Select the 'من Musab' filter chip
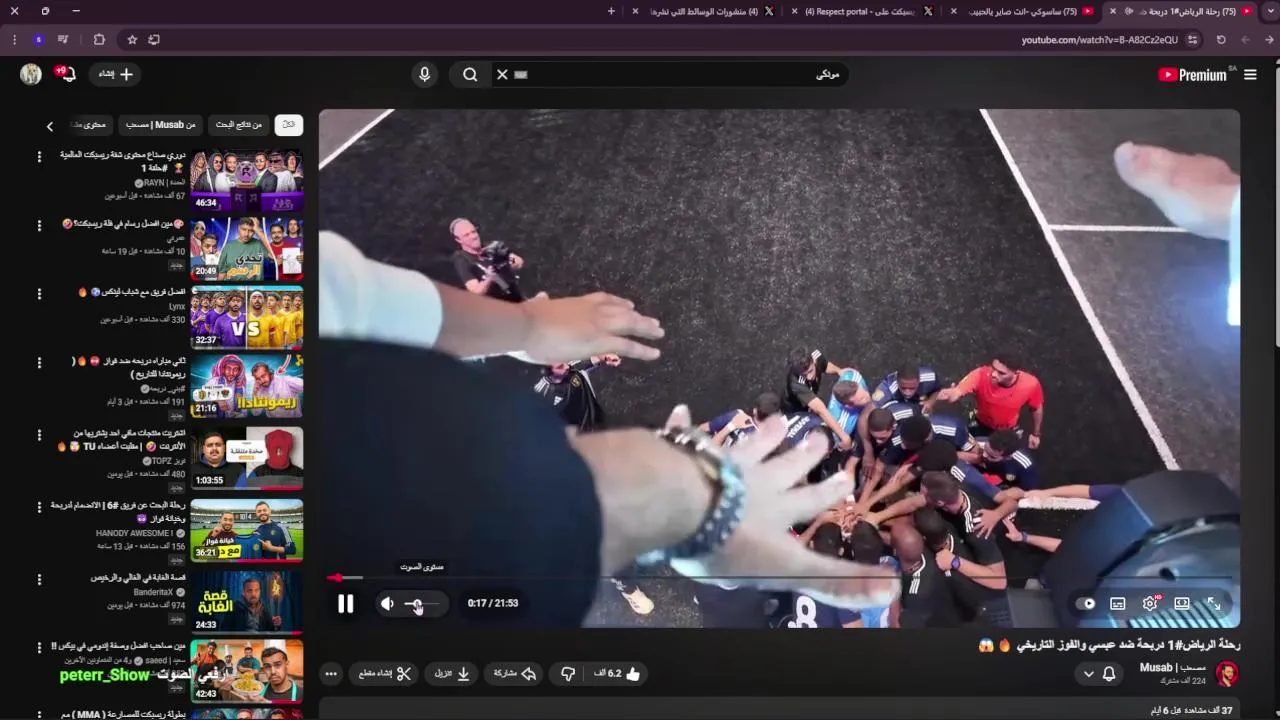The image size is (1280, 720). [160, 125]
